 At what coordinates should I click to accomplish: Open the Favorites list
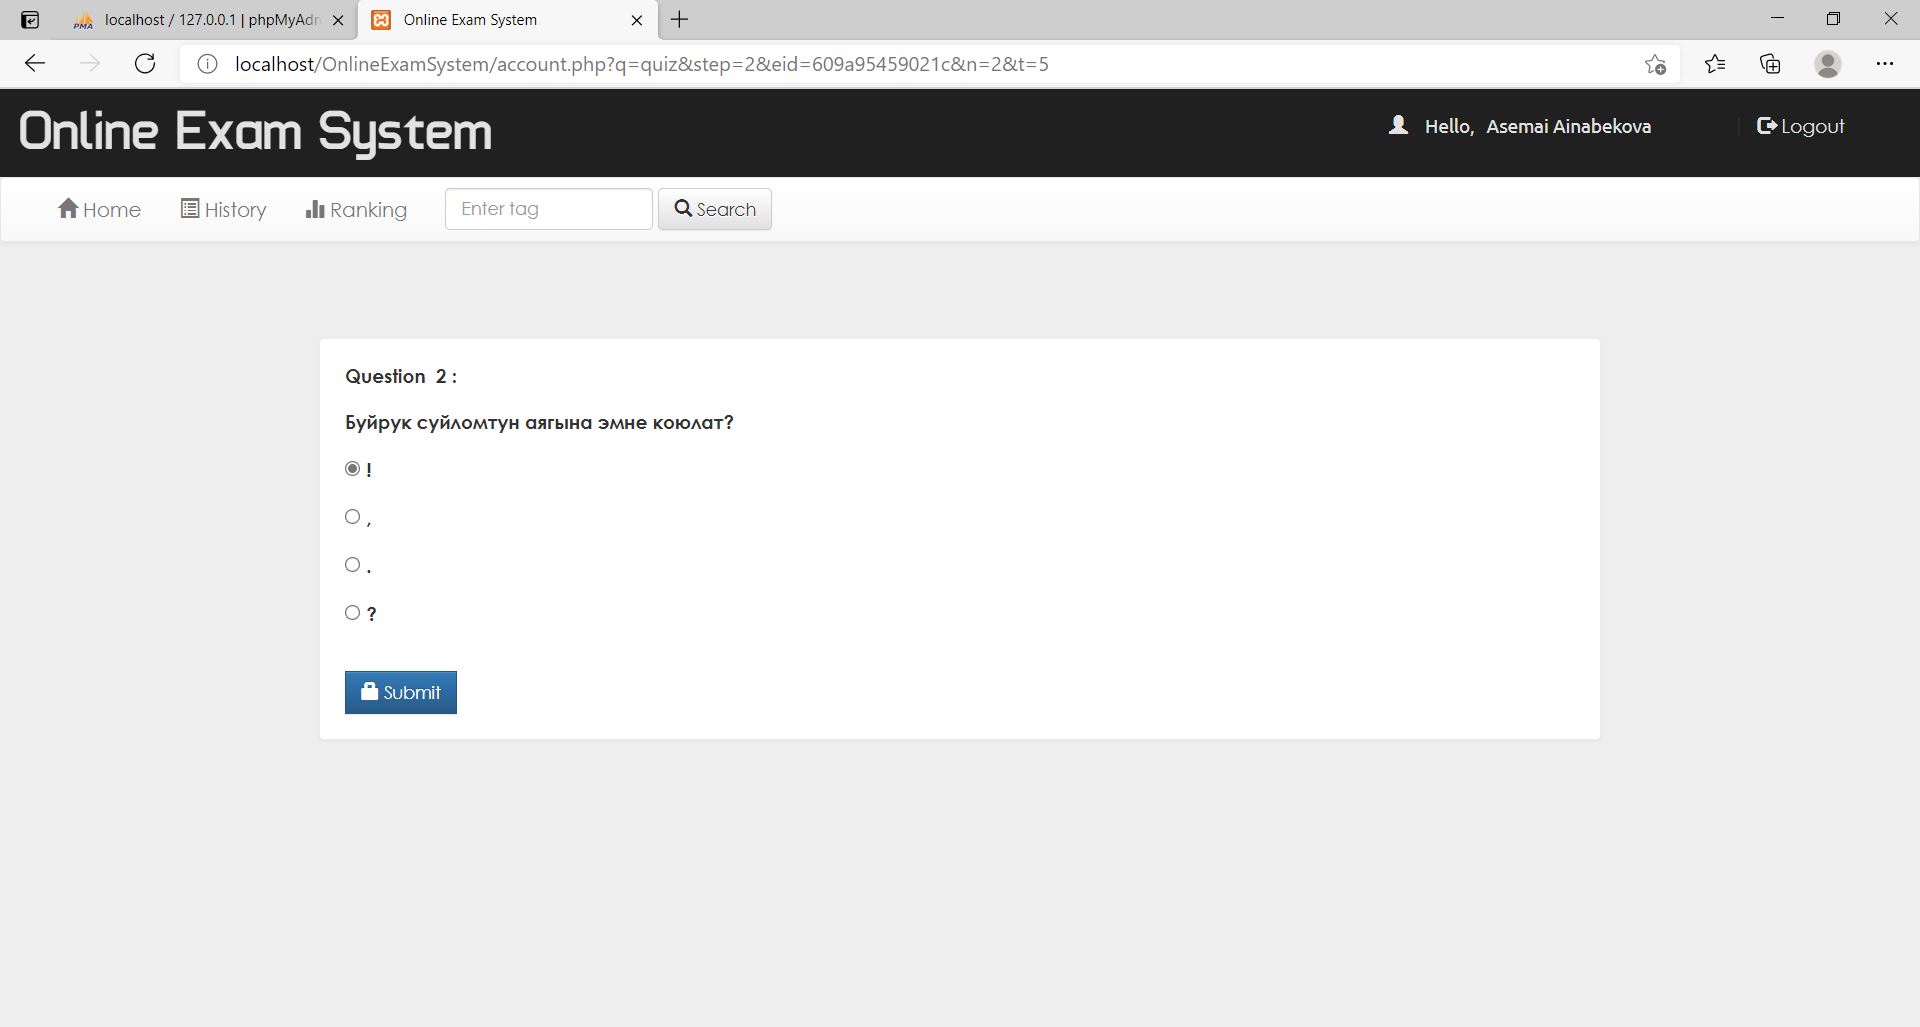click(x=1715, y=64)
